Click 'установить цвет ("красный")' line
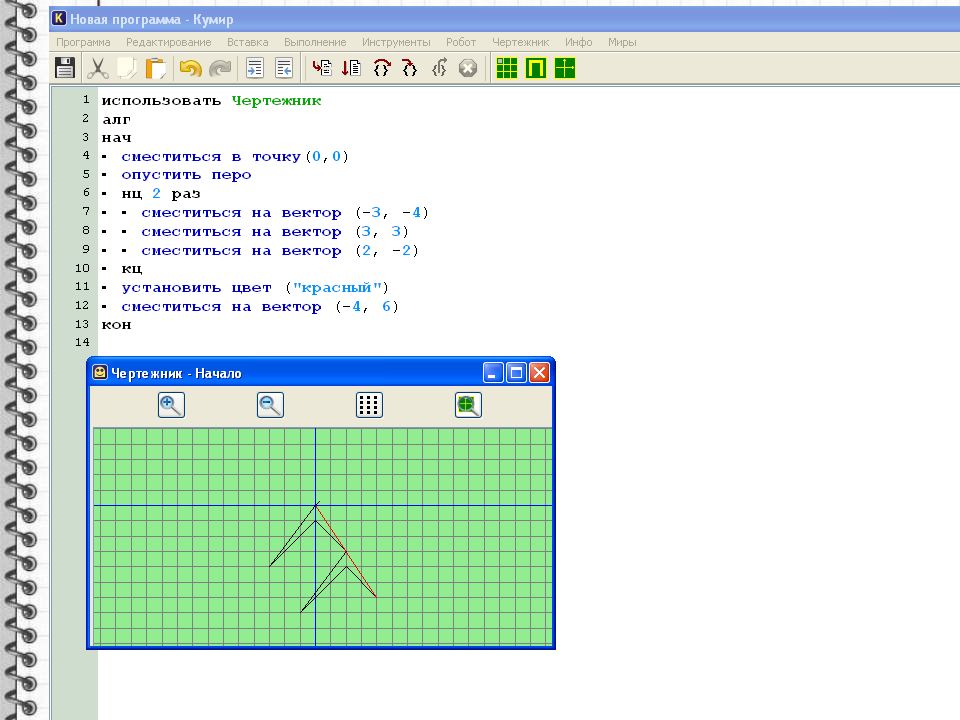The image size is (960, 720). pyautogui.click(x=255, y=288)
